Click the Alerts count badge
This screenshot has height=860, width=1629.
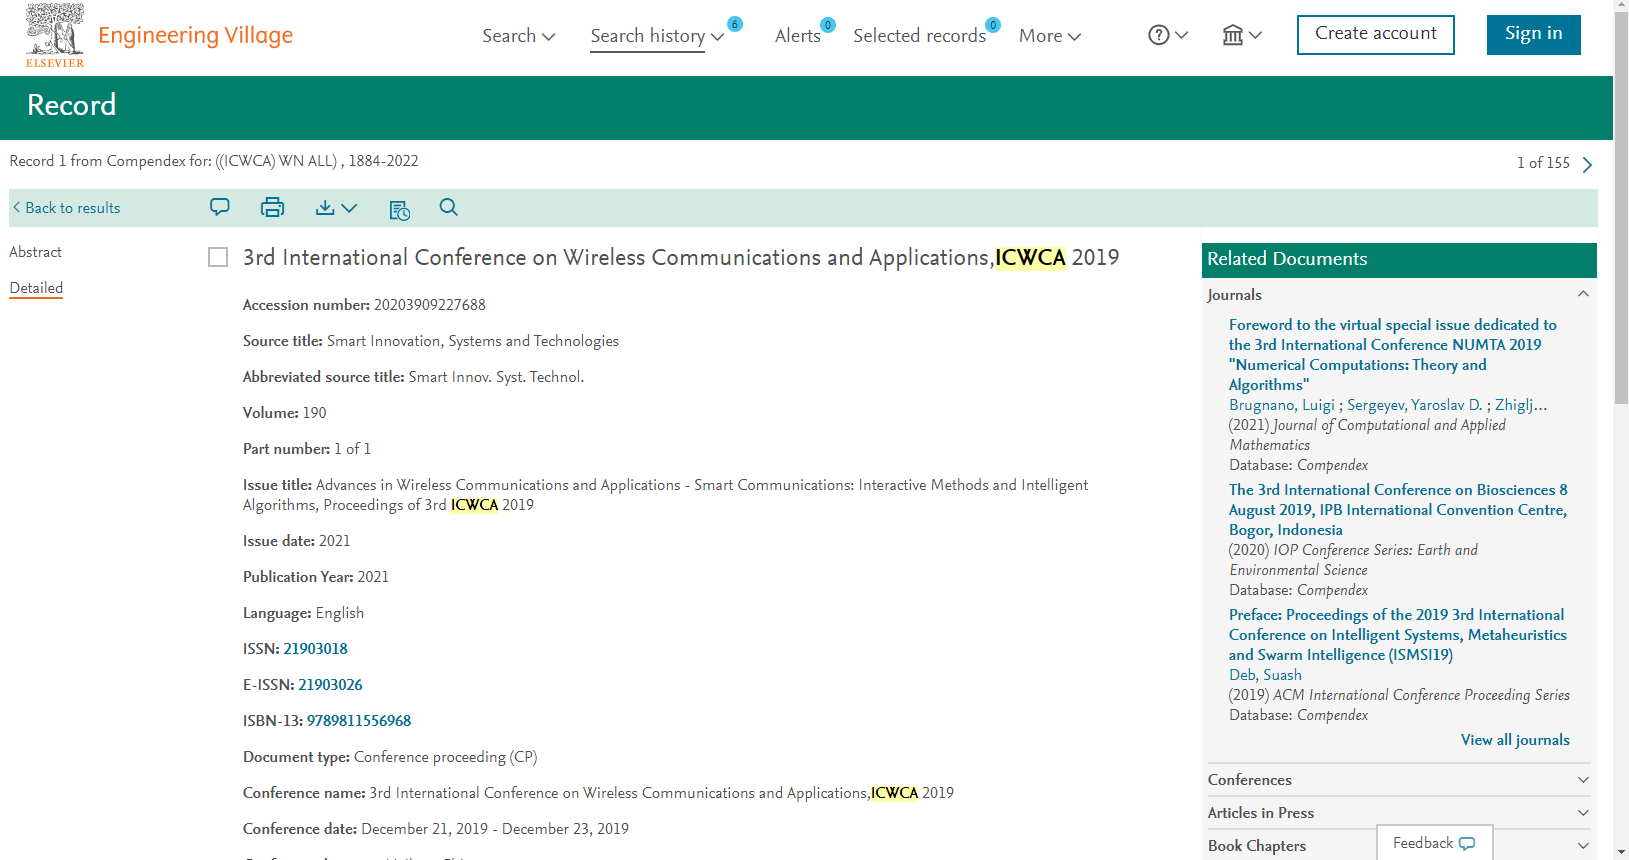click(828, 25)
